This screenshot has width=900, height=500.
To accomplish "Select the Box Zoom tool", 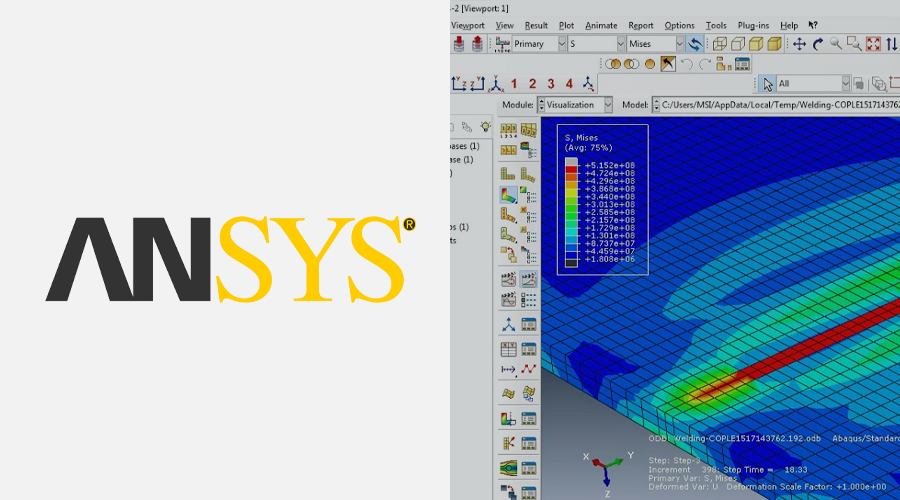I will (x=854, y=44).
